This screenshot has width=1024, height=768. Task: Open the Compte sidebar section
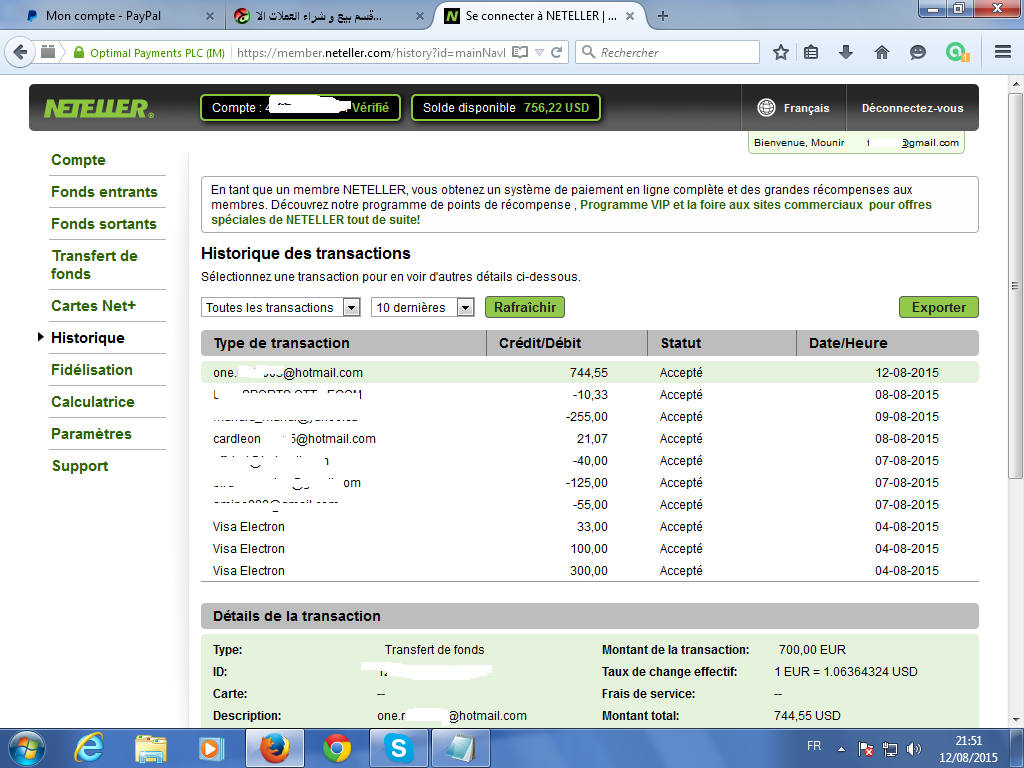pos(78,160)
